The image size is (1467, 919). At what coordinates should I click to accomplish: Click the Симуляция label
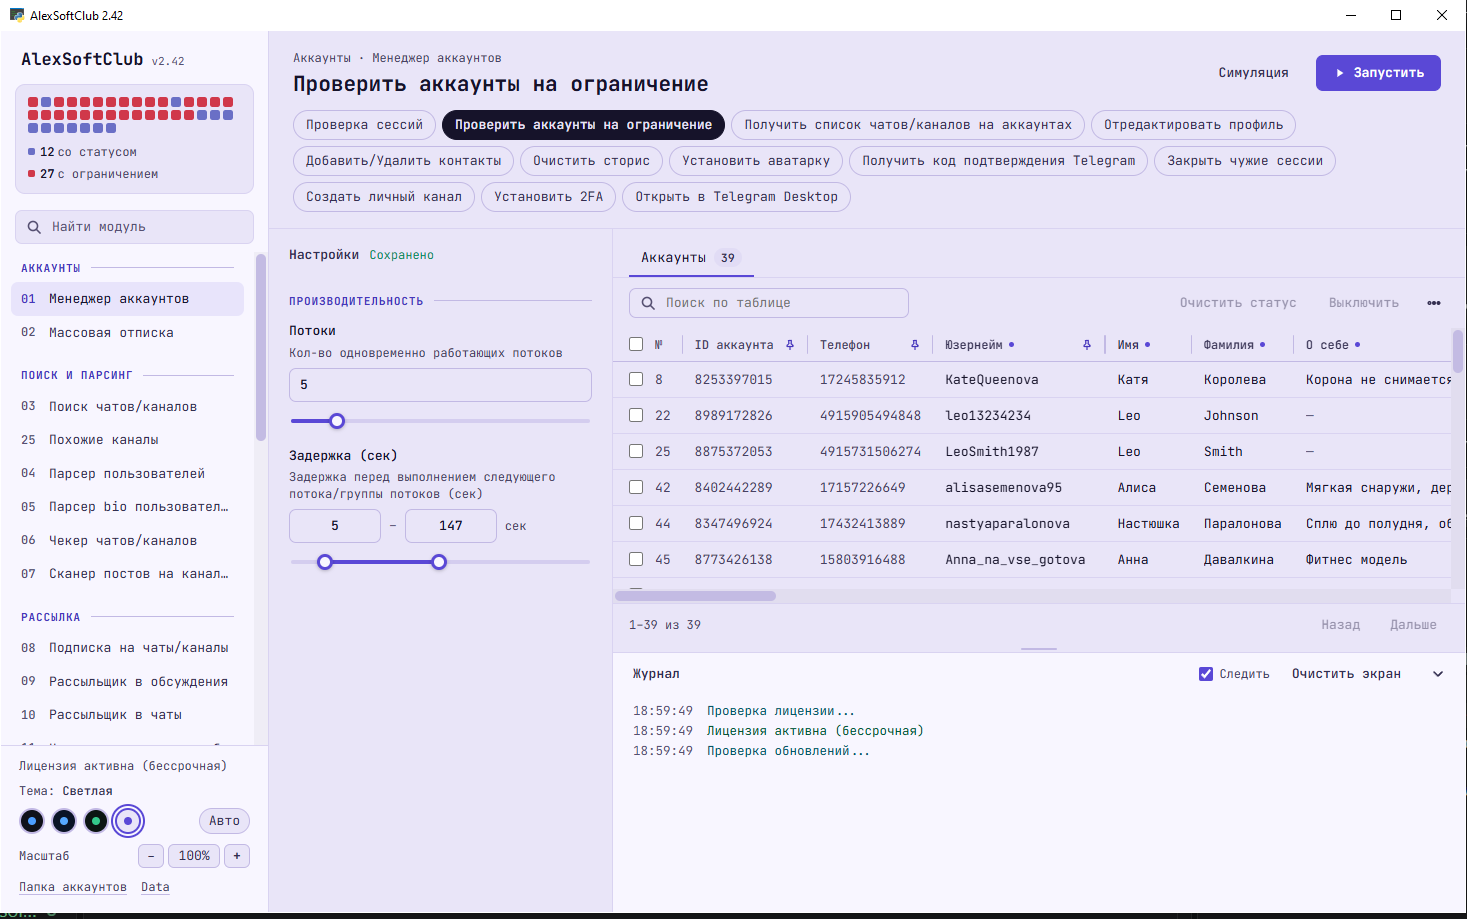click(1253, 73)
